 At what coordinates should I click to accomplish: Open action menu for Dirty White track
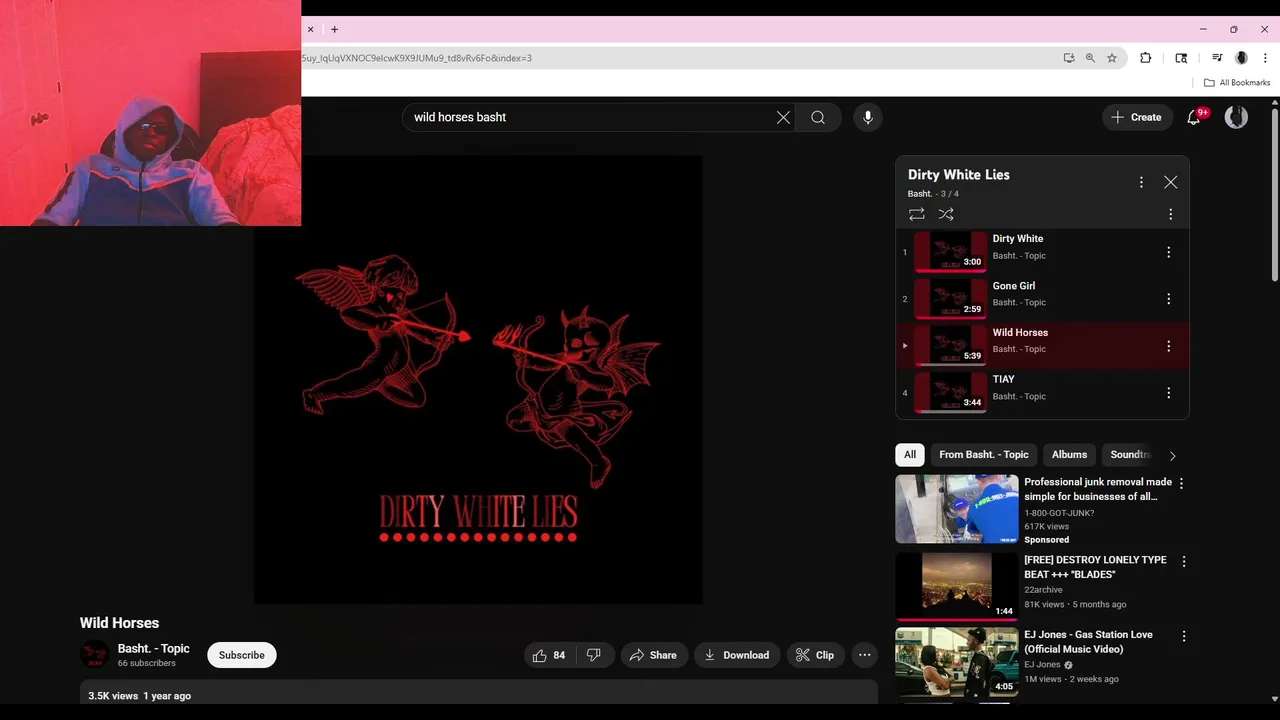[1168, 252]
